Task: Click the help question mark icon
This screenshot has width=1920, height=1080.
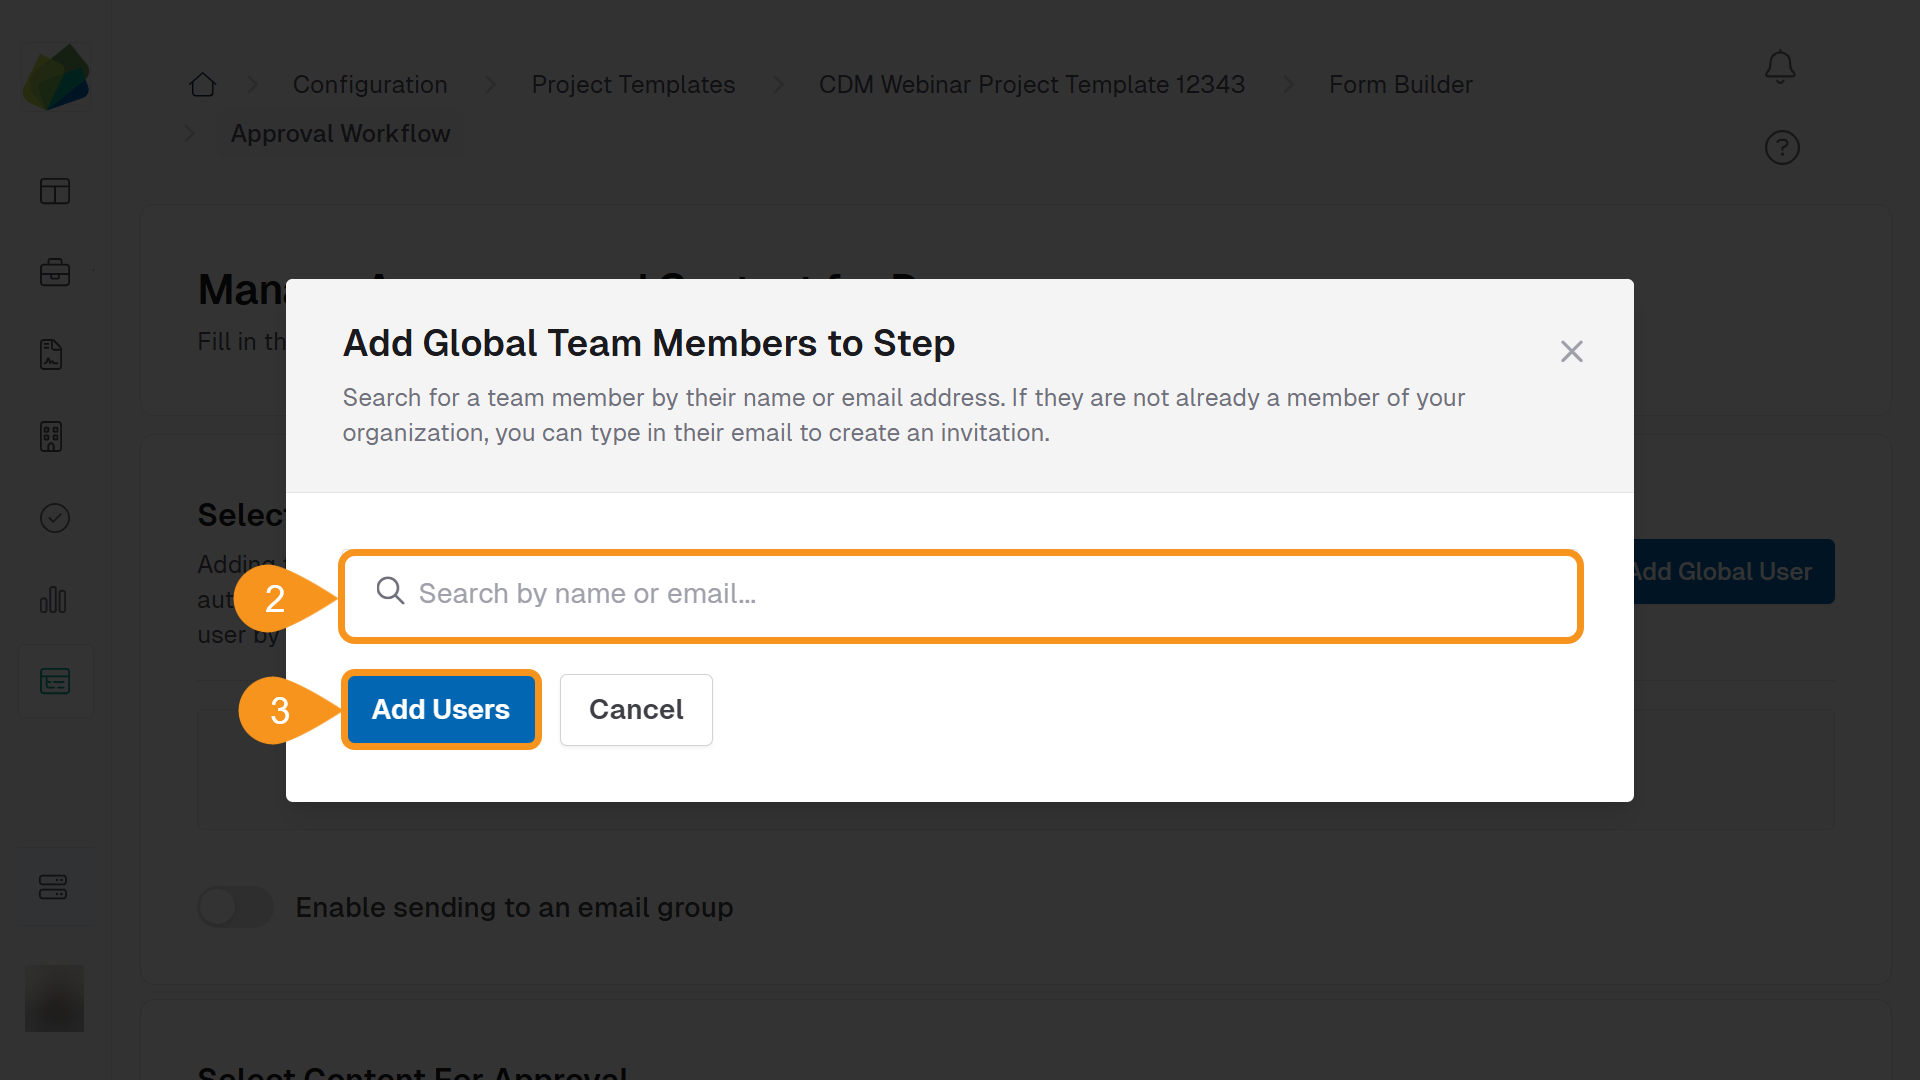Action: [x=1782, y=147]
